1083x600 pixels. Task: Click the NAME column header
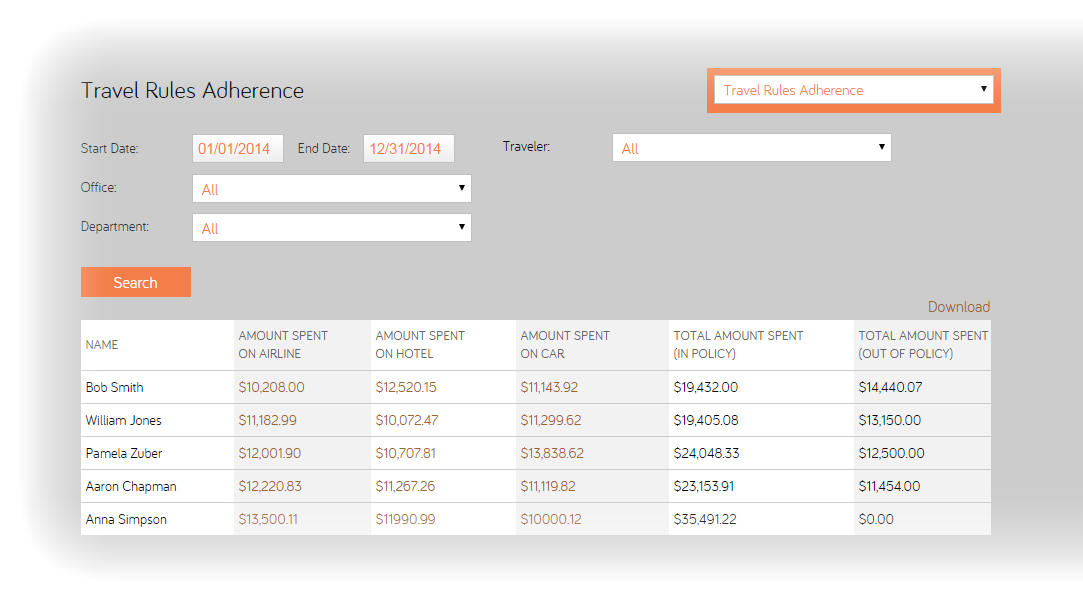point(102,345)
